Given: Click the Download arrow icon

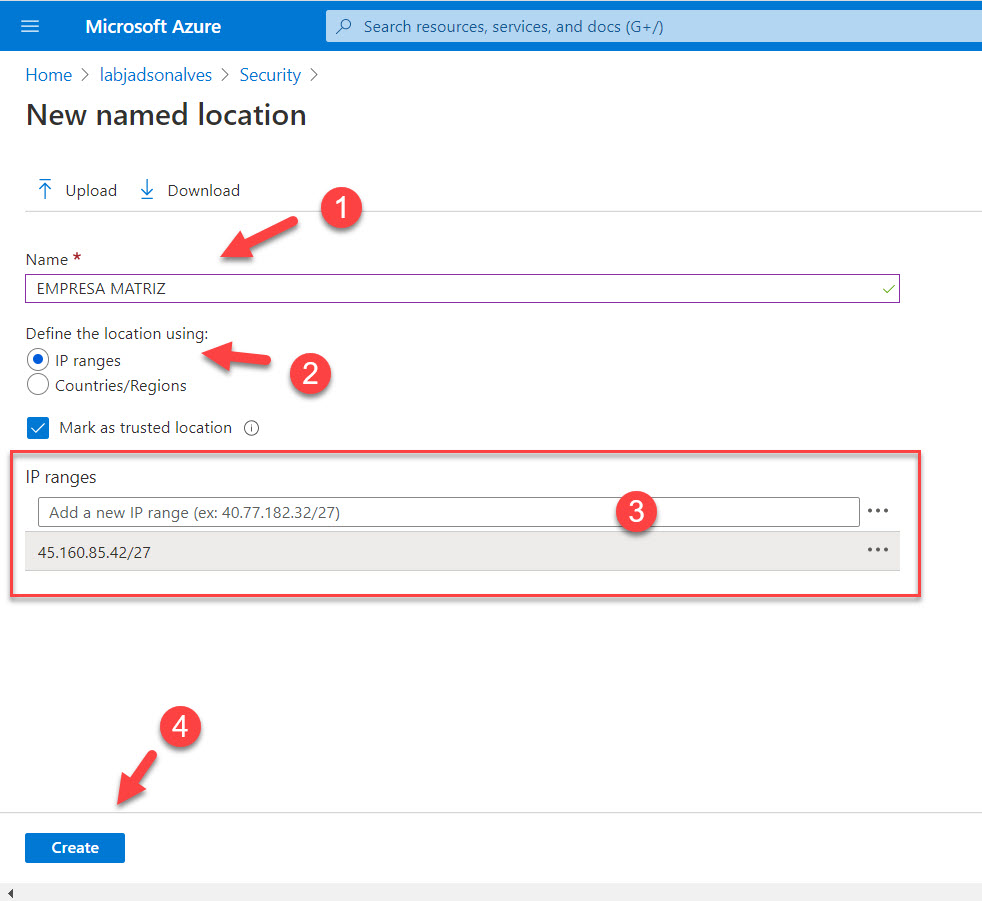Looking at the screenshot, I should tap(147, 190).
